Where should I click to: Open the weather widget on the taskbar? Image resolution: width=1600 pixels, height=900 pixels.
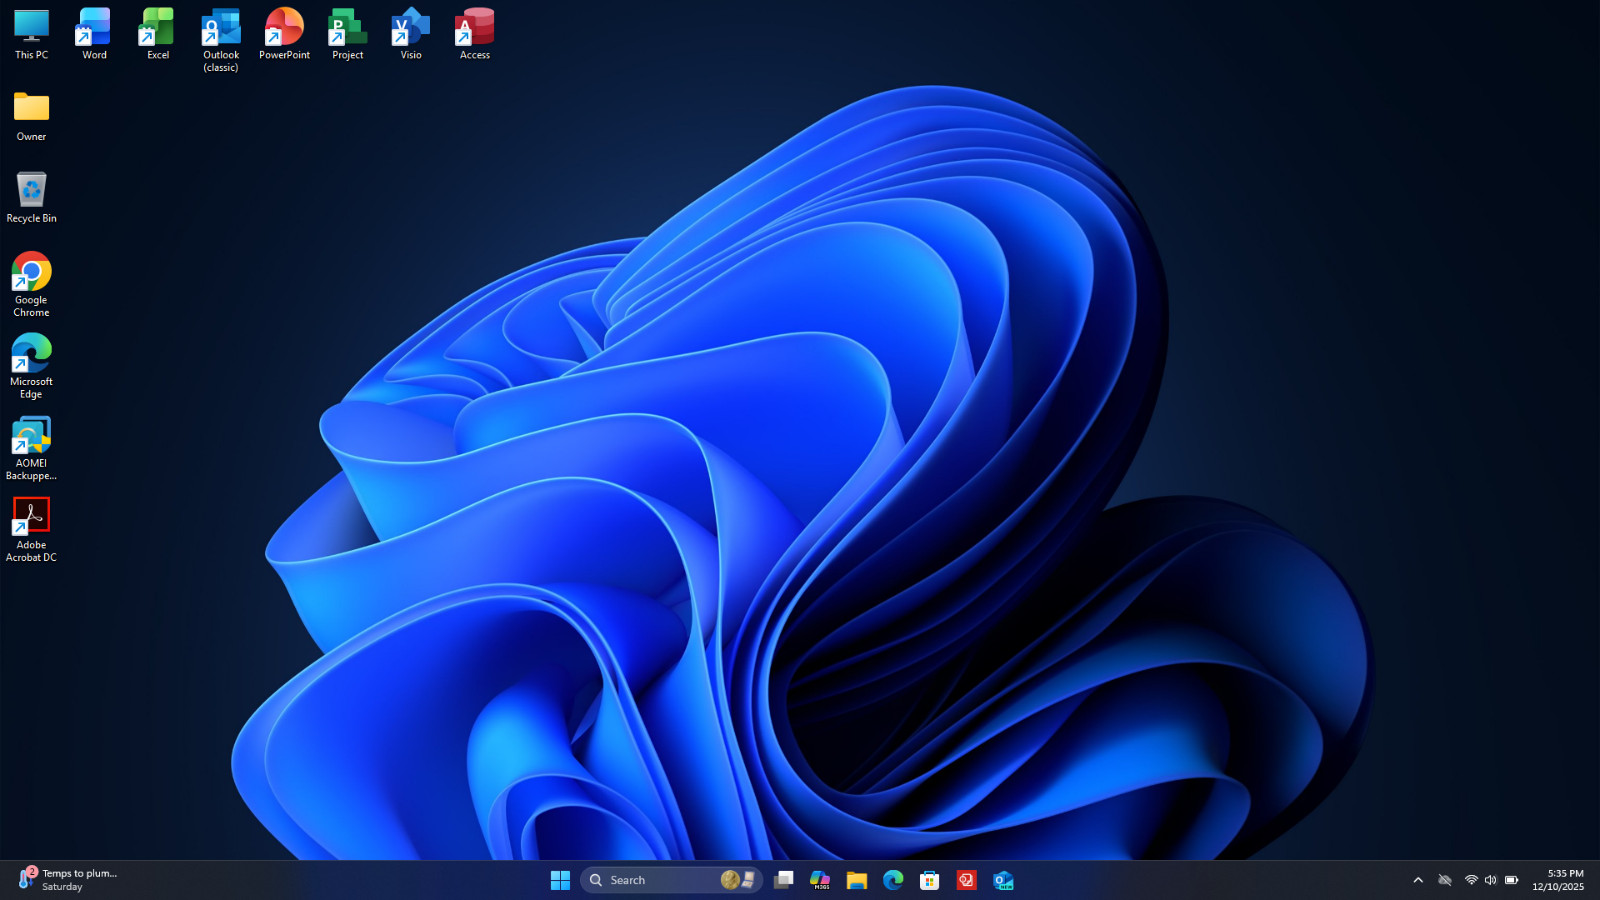[67, 880]
